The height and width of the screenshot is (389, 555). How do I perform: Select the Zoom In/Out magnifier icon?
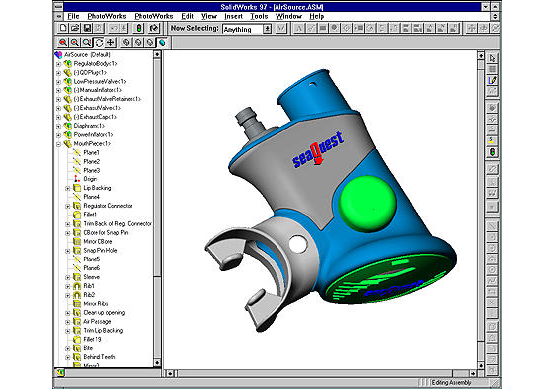pos(87,43)
